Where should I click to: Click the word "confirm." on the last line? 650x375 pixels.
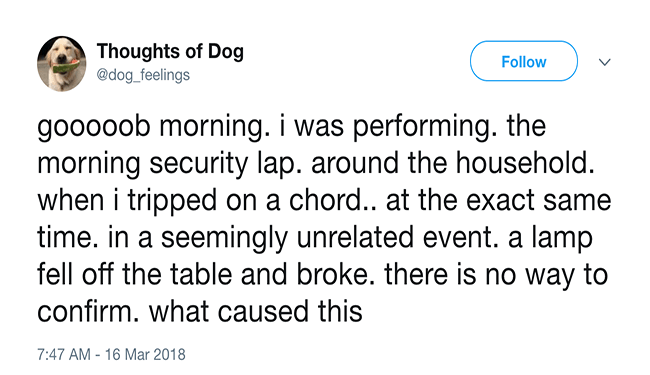click(88, 312)
